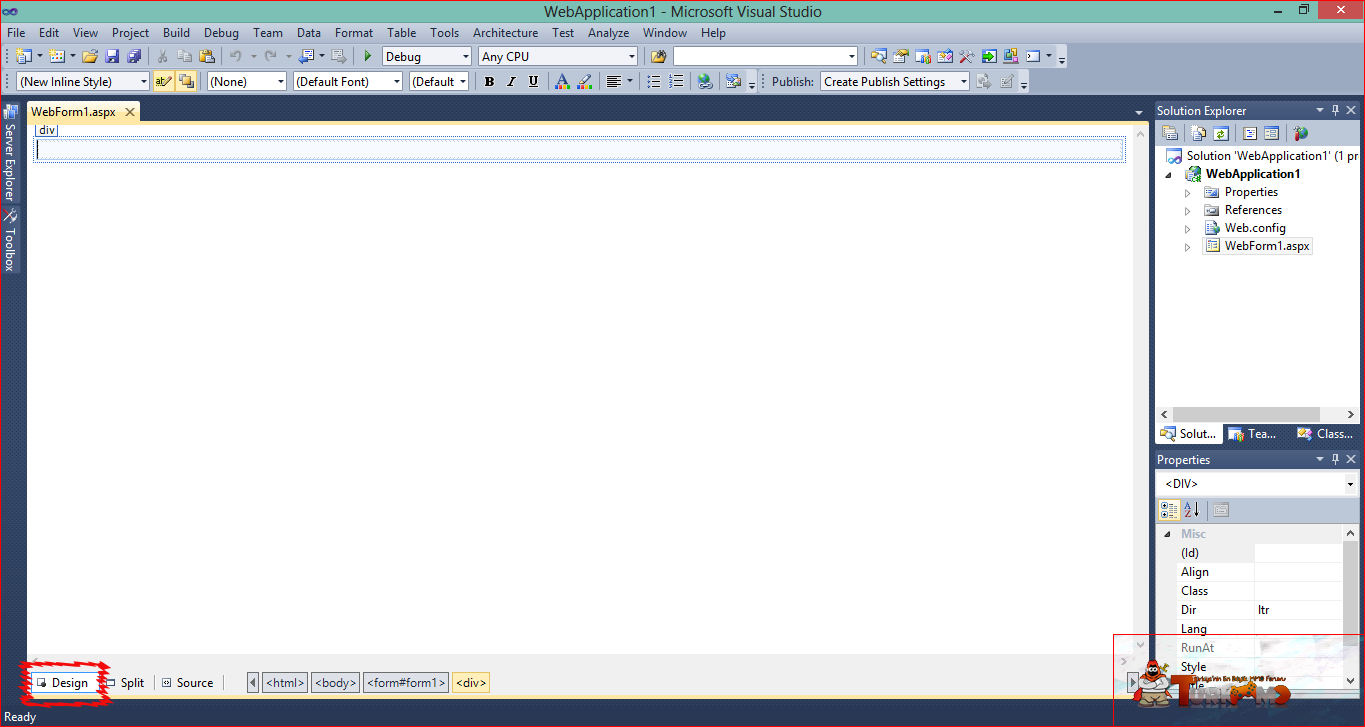Click the Save All toolbar icon
Image resolution: width=1365 pixels, height=727 pixels.
coord(134,57)
